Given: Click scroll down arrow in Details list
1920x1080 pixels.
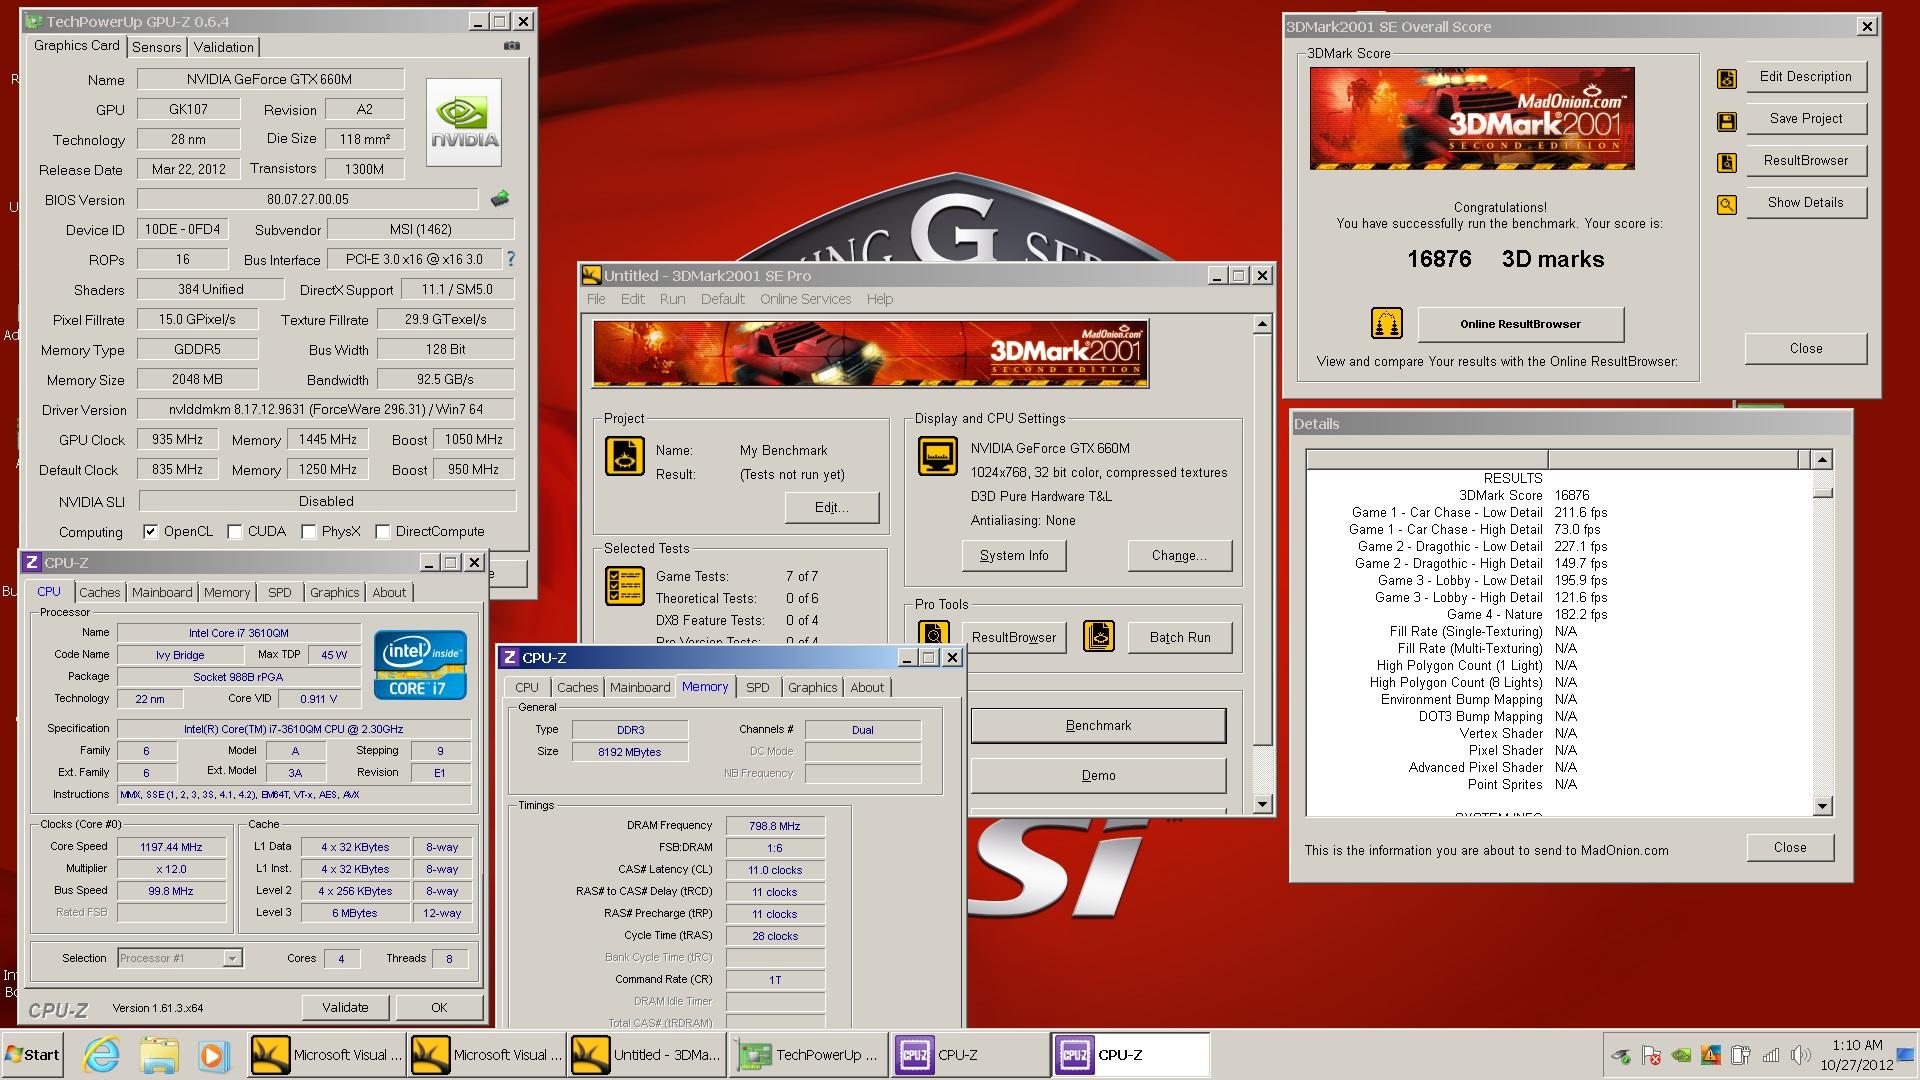Looking at the screenshot, I should tap(1822, 805).
